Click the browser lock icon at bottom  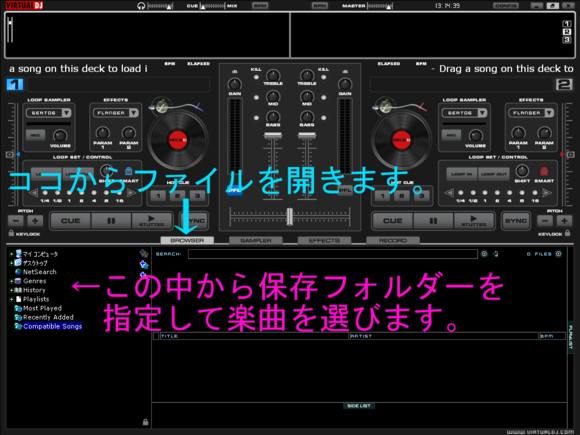145,422
